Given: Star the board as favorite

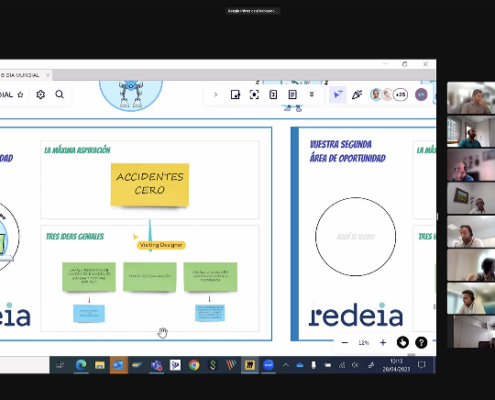Looking at the screenshot, I should pyautogui.click(x=20, y=95).
